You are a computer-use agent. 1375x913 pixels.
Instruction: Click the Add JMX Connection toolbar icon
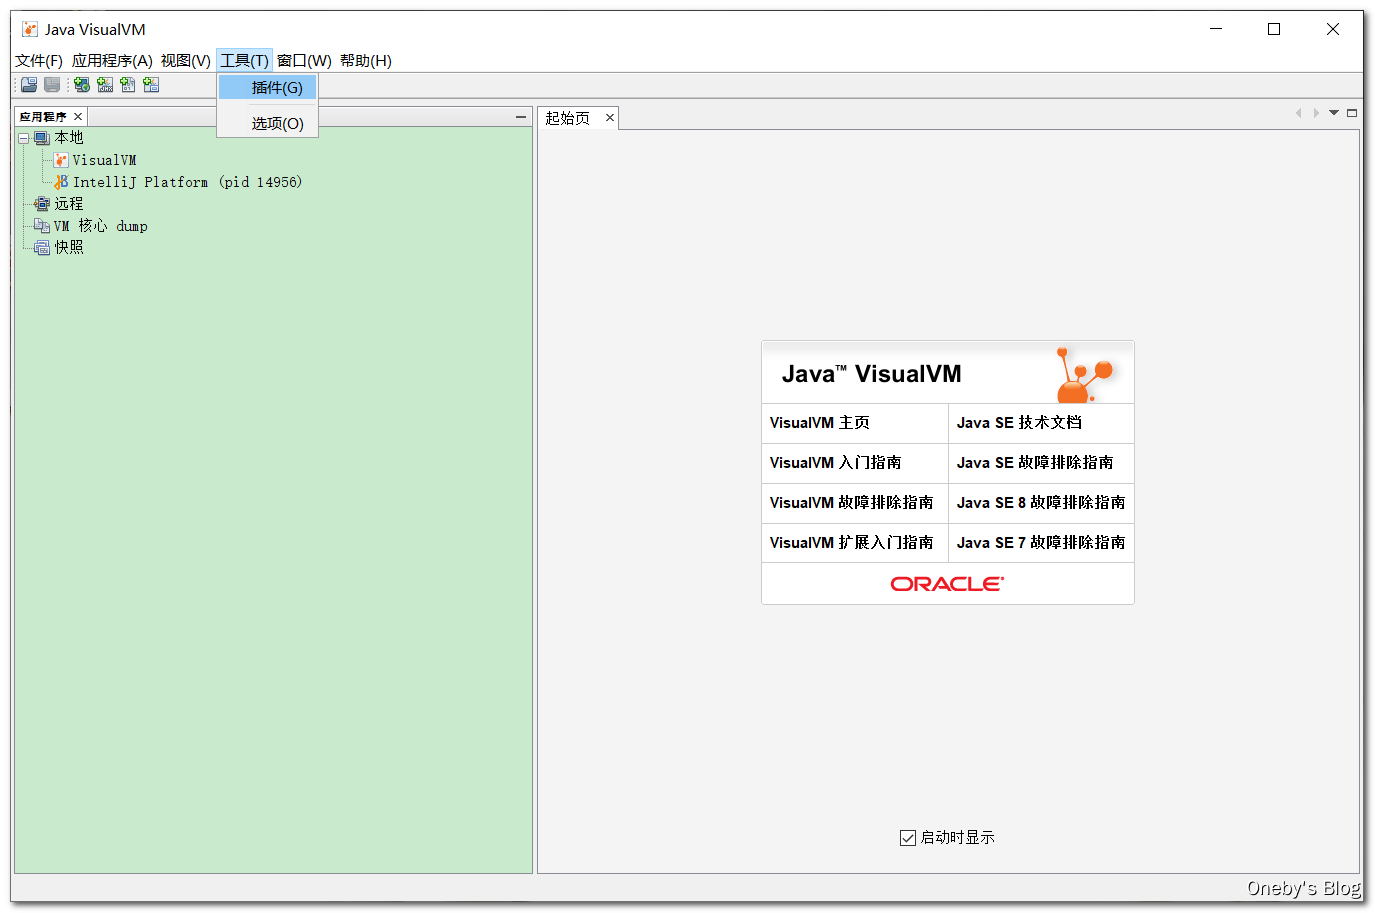105,85
